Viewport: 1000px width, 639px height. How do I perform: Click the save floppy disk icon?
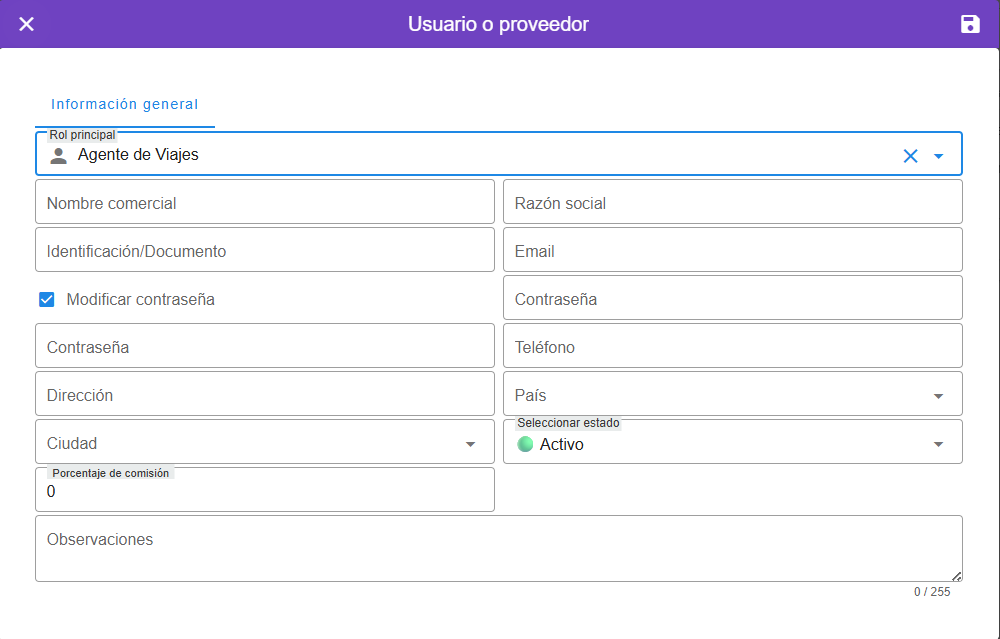(970, 24)
